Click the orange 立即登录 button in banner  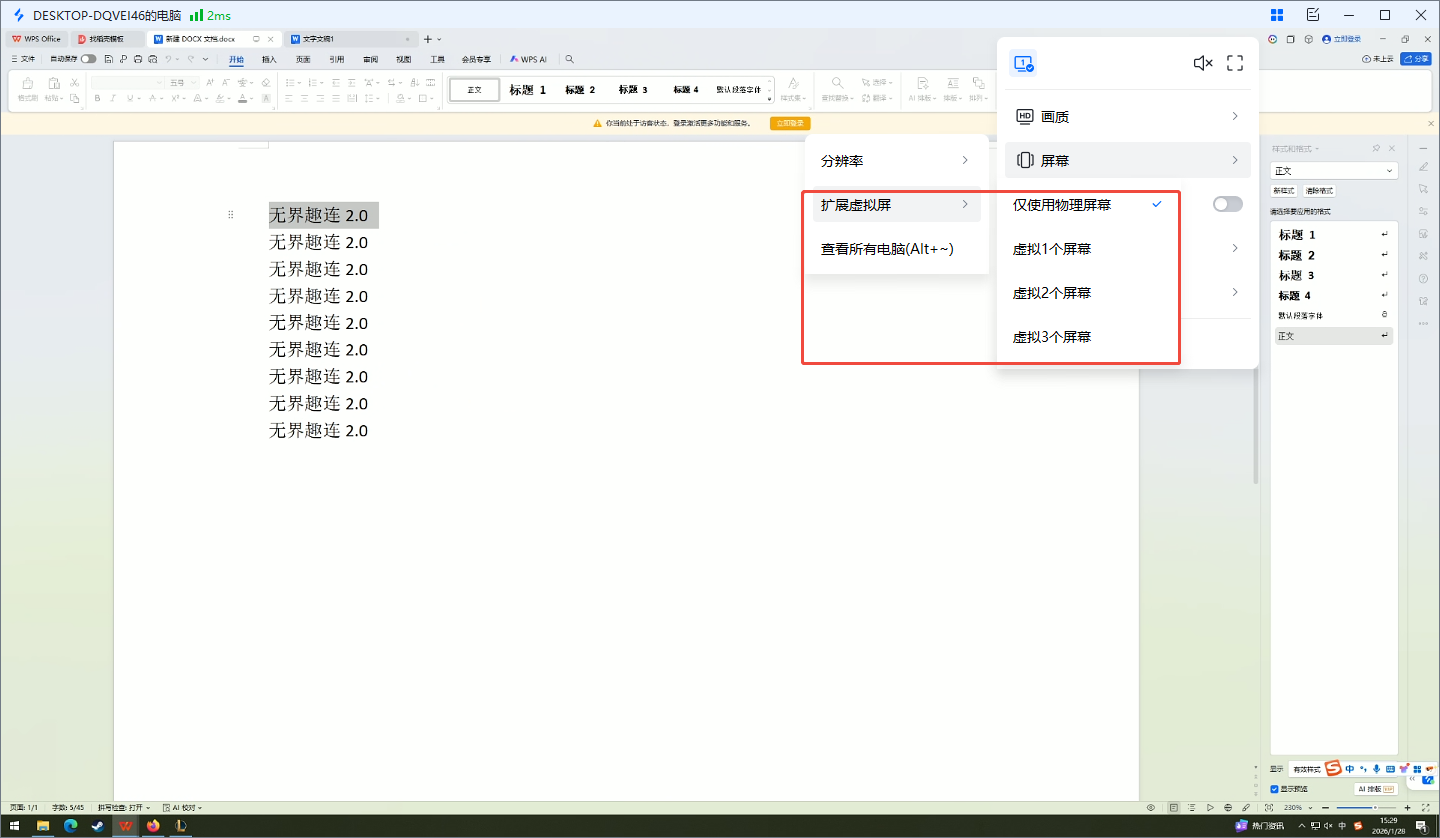pos(789,123)
